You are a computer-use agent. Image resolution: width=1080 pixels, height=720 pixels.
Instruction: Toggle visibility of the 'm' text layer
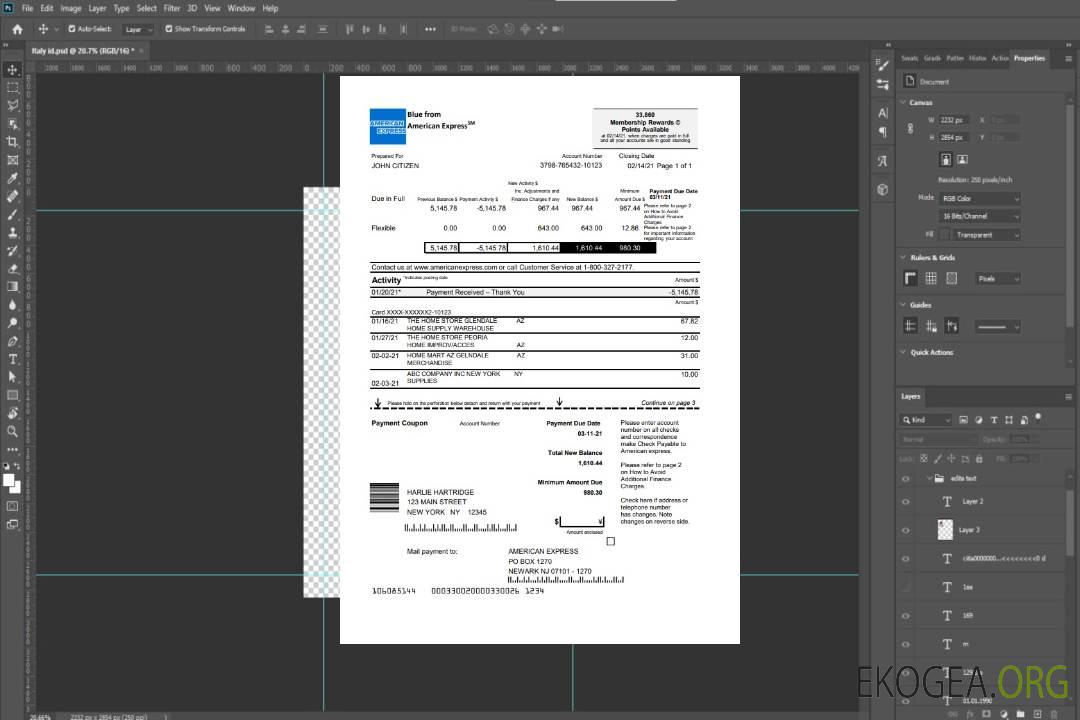point(906,645)
